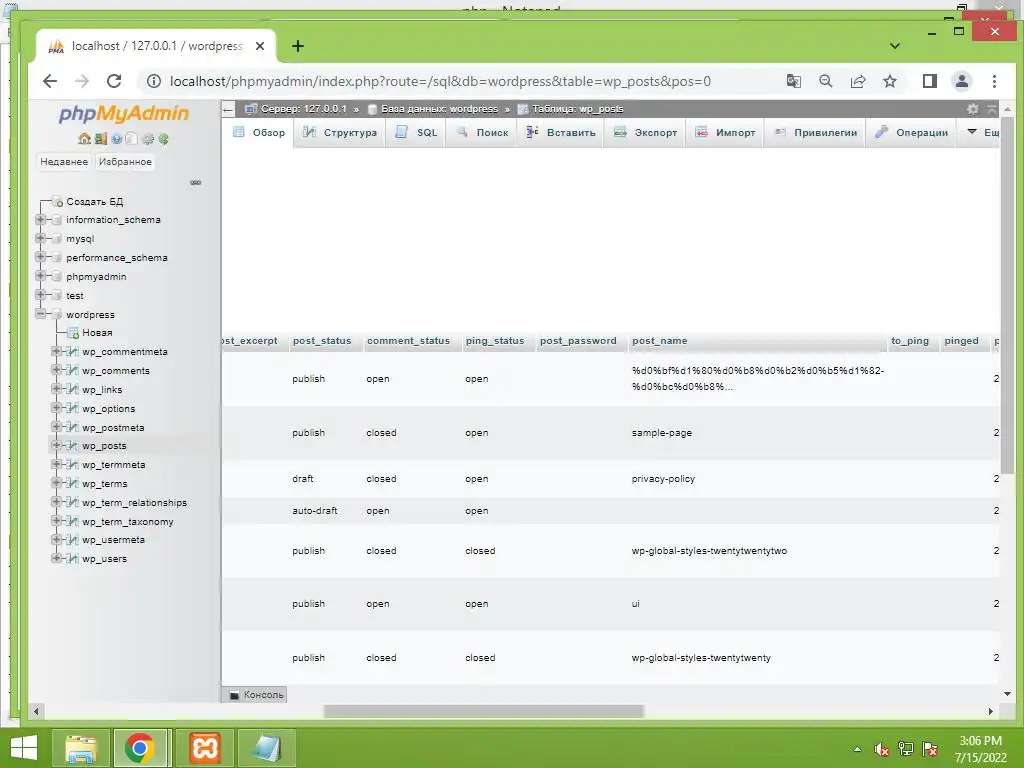Expand the wp_commentmeta table node
Screen dimensions: 1024x768
click(x=56, y=351)
